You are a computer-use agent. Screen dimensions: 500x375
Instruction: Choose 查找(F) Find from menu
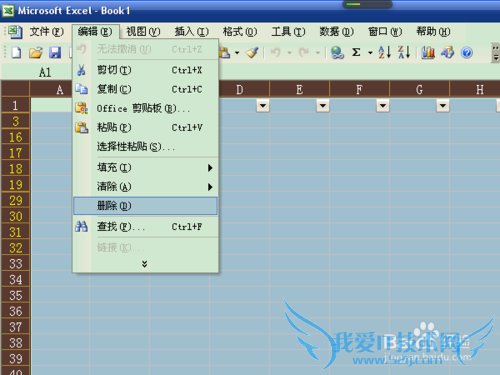pos(145,227)
